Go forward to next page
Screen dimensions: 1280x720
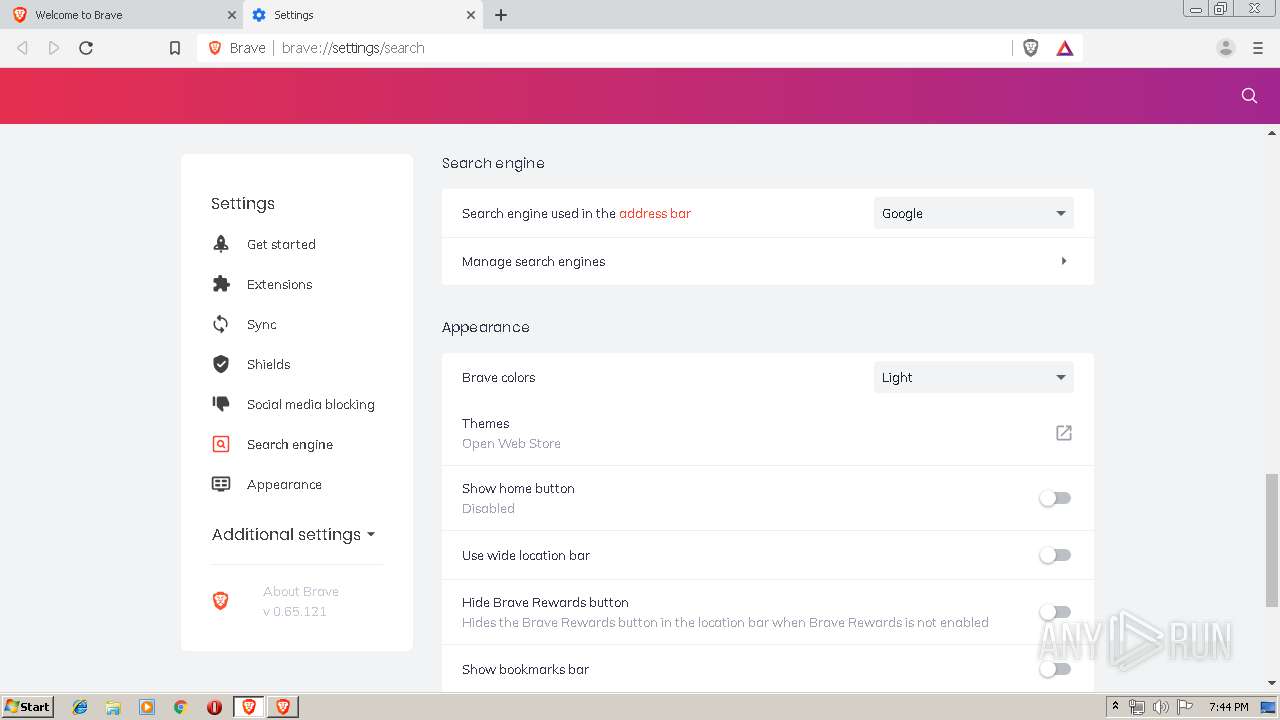[54, 47]
